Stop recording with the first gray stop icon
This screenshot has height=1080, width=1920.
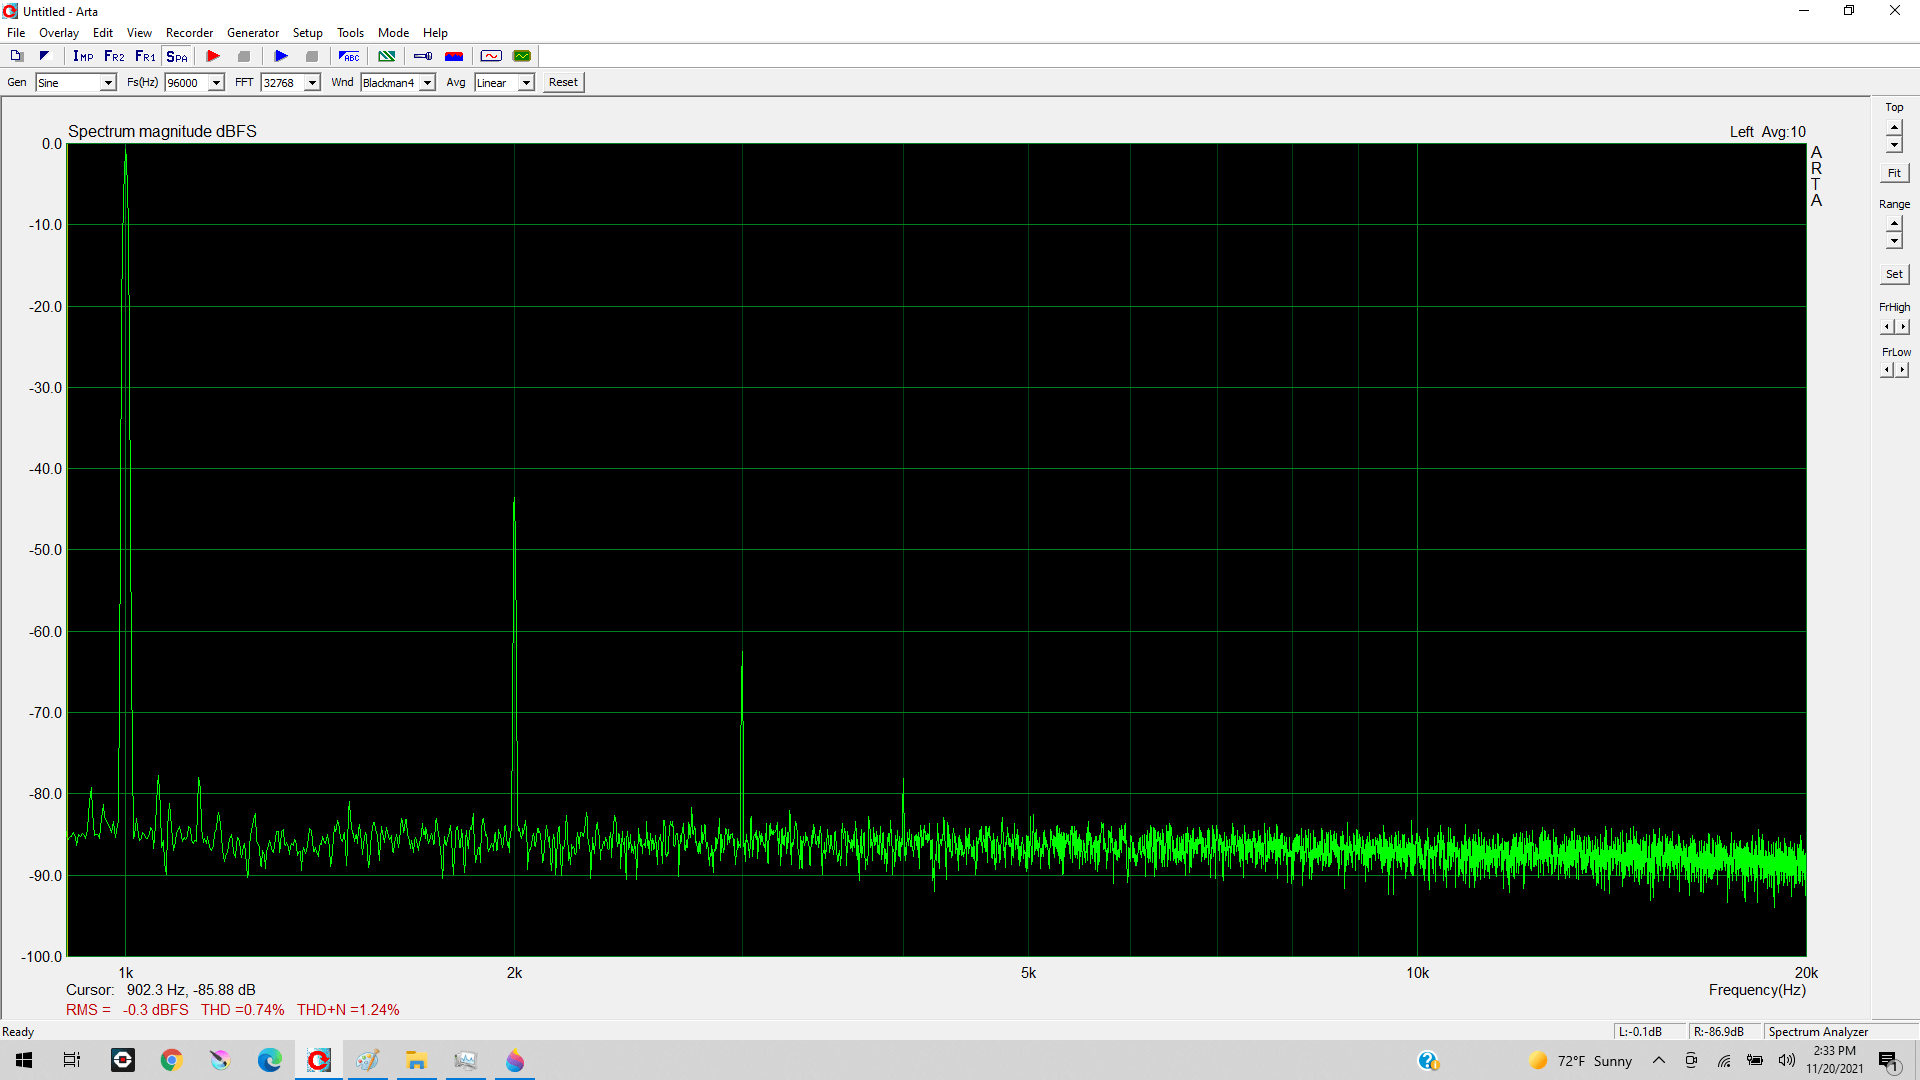coord(244,56)
